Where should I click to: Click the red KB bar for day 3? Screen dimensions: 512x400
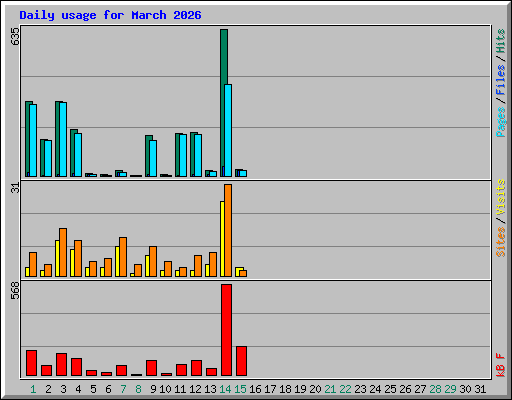[x=62, y=364]
